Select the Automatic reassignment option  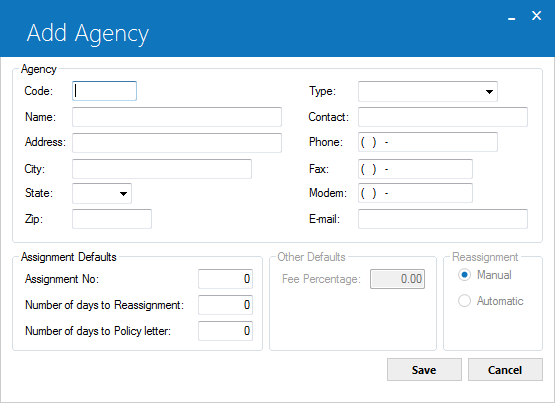tap(464, 301)
